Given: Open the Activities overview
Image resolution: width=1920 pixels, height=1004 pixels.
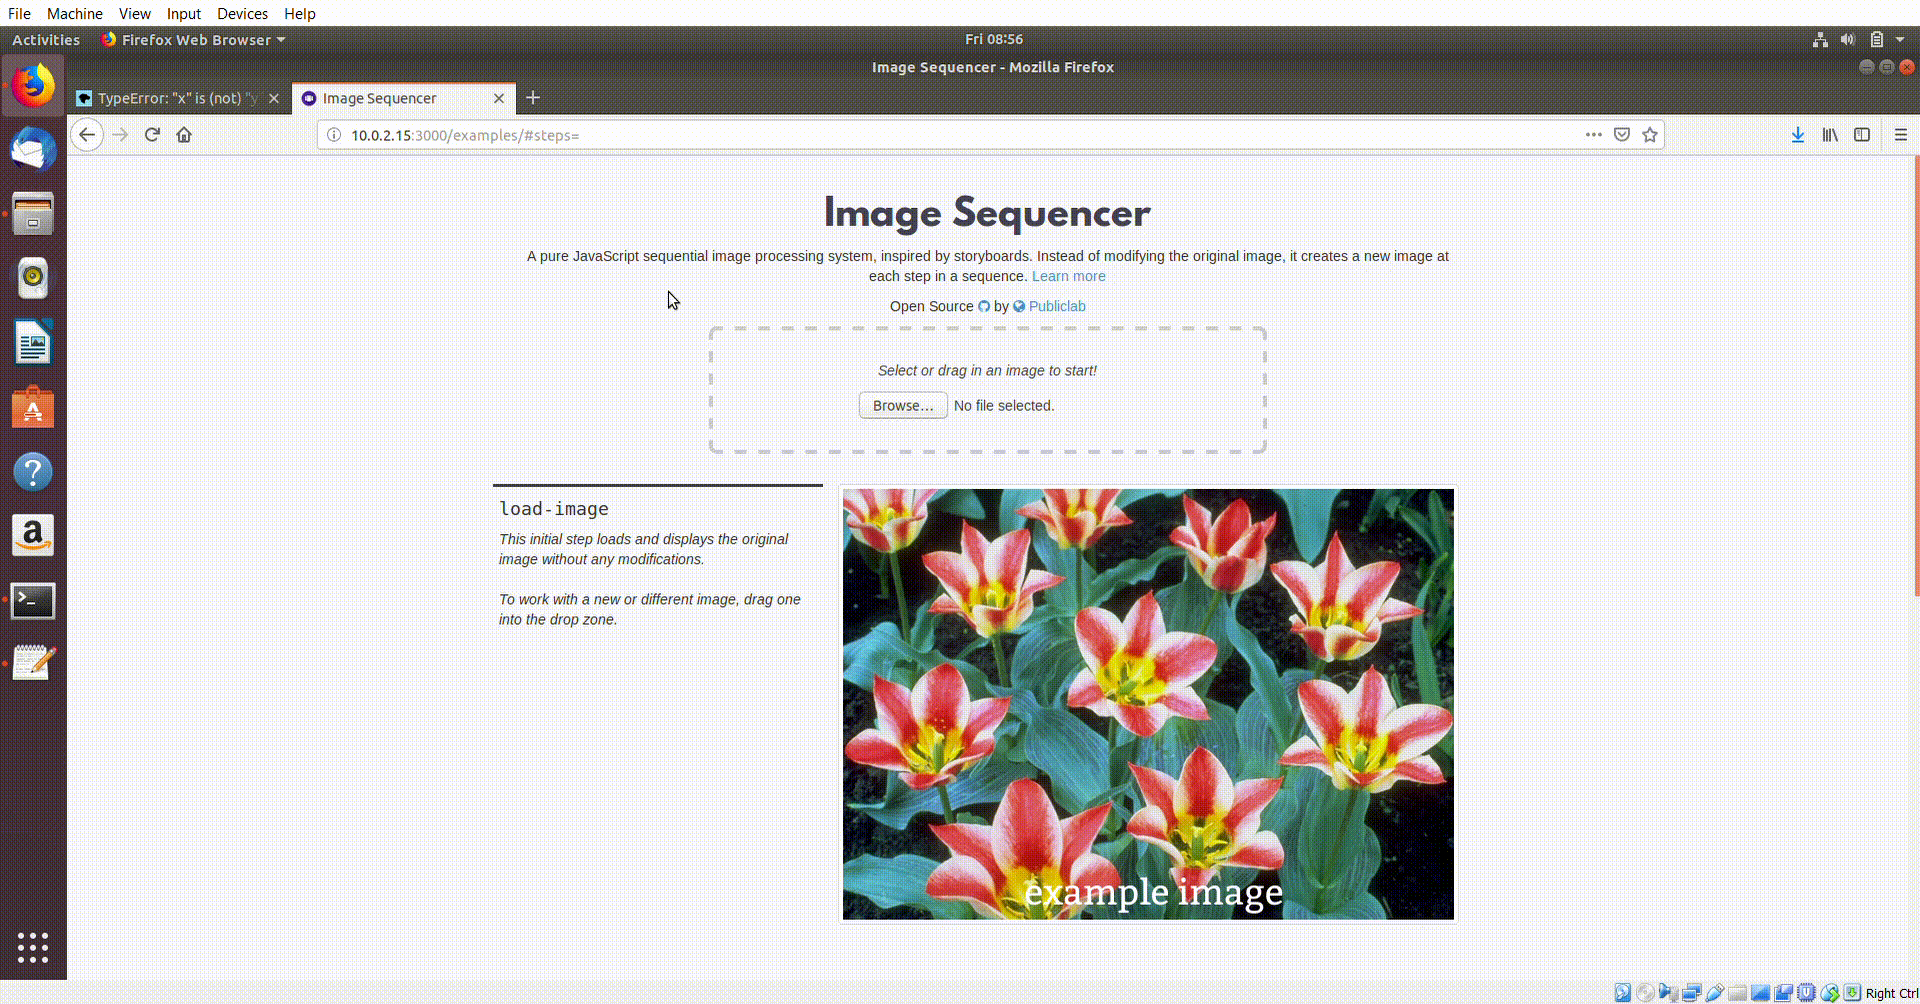Looking at the screenshot, I should tap(46, 40).
